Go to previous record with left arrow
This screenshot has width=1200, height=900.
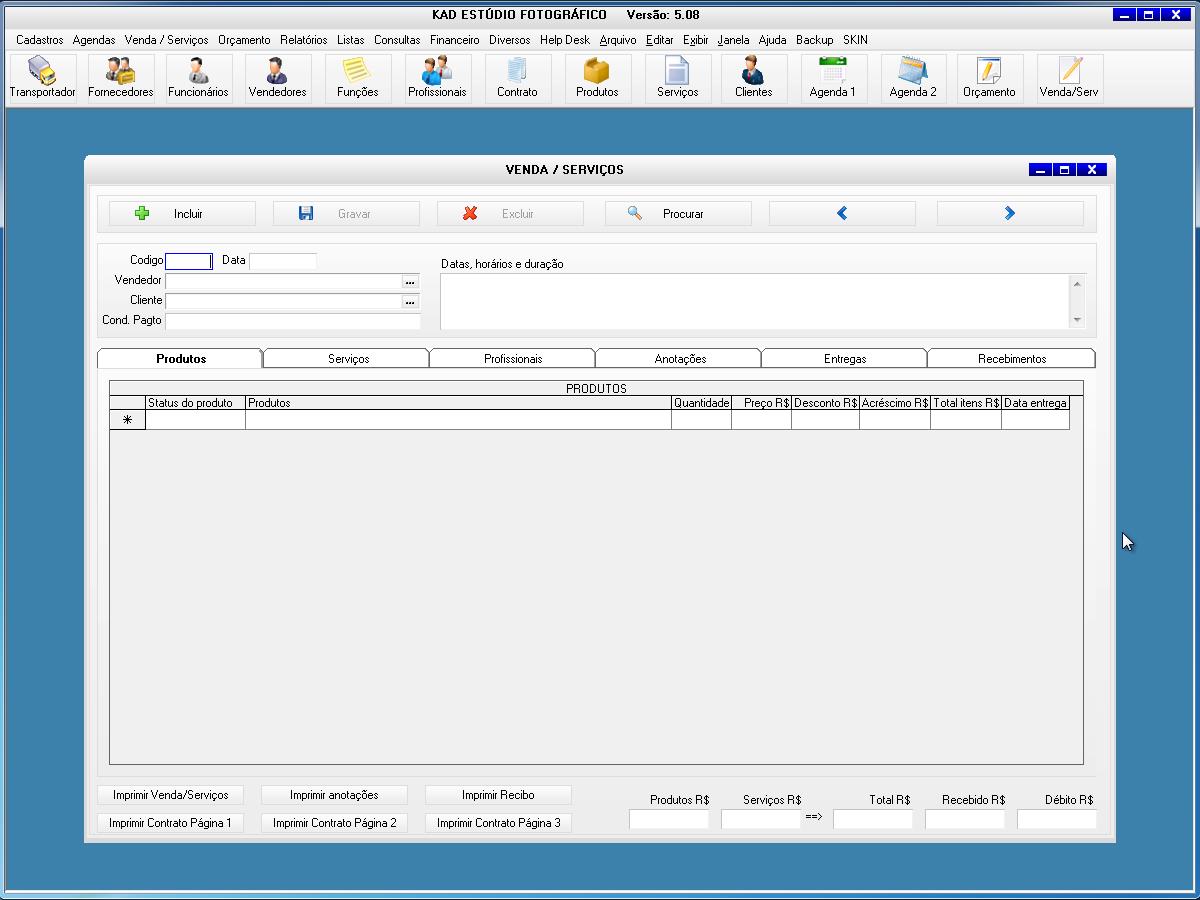click(842, 214)
